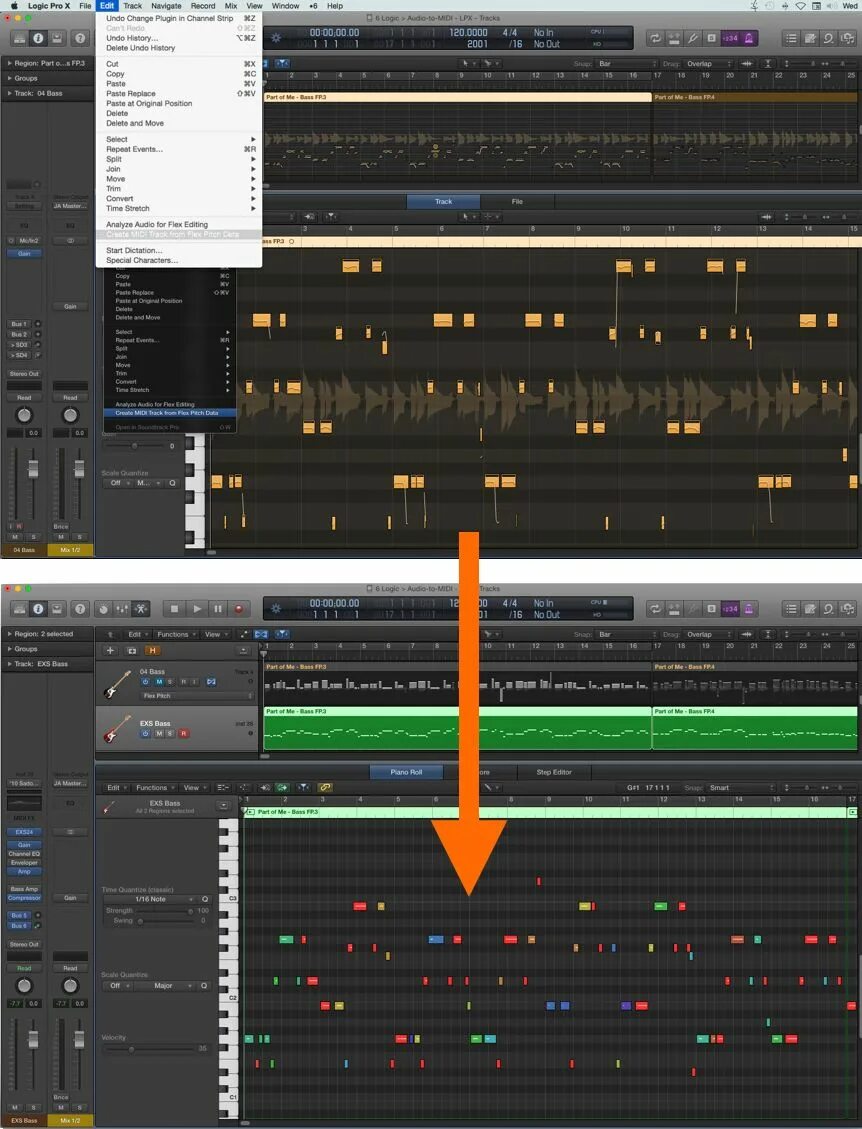Image resolution: width=862 pixels, height=1129 pixels.
Task: Click the Q button next to Major
Action: click(x=204, y=986)
